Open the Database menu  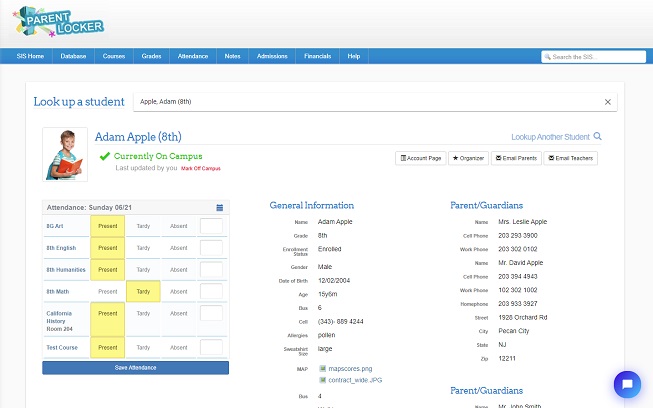(73, 57)
